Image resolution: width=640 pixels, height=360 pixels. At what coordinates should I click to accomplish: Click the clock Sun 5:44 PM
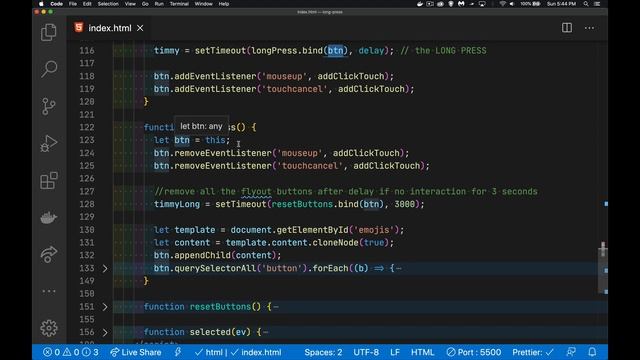[561, 4]
